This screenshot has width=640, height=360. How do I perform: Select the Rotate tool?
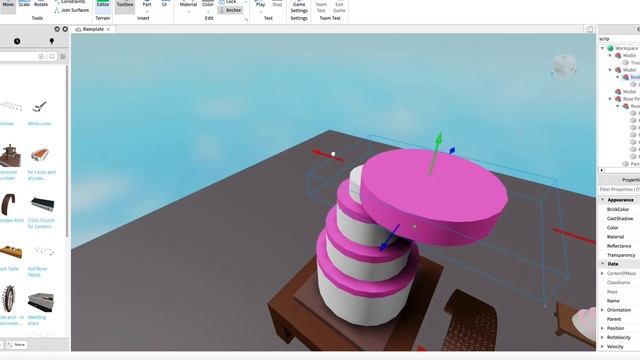click(40, 4)
